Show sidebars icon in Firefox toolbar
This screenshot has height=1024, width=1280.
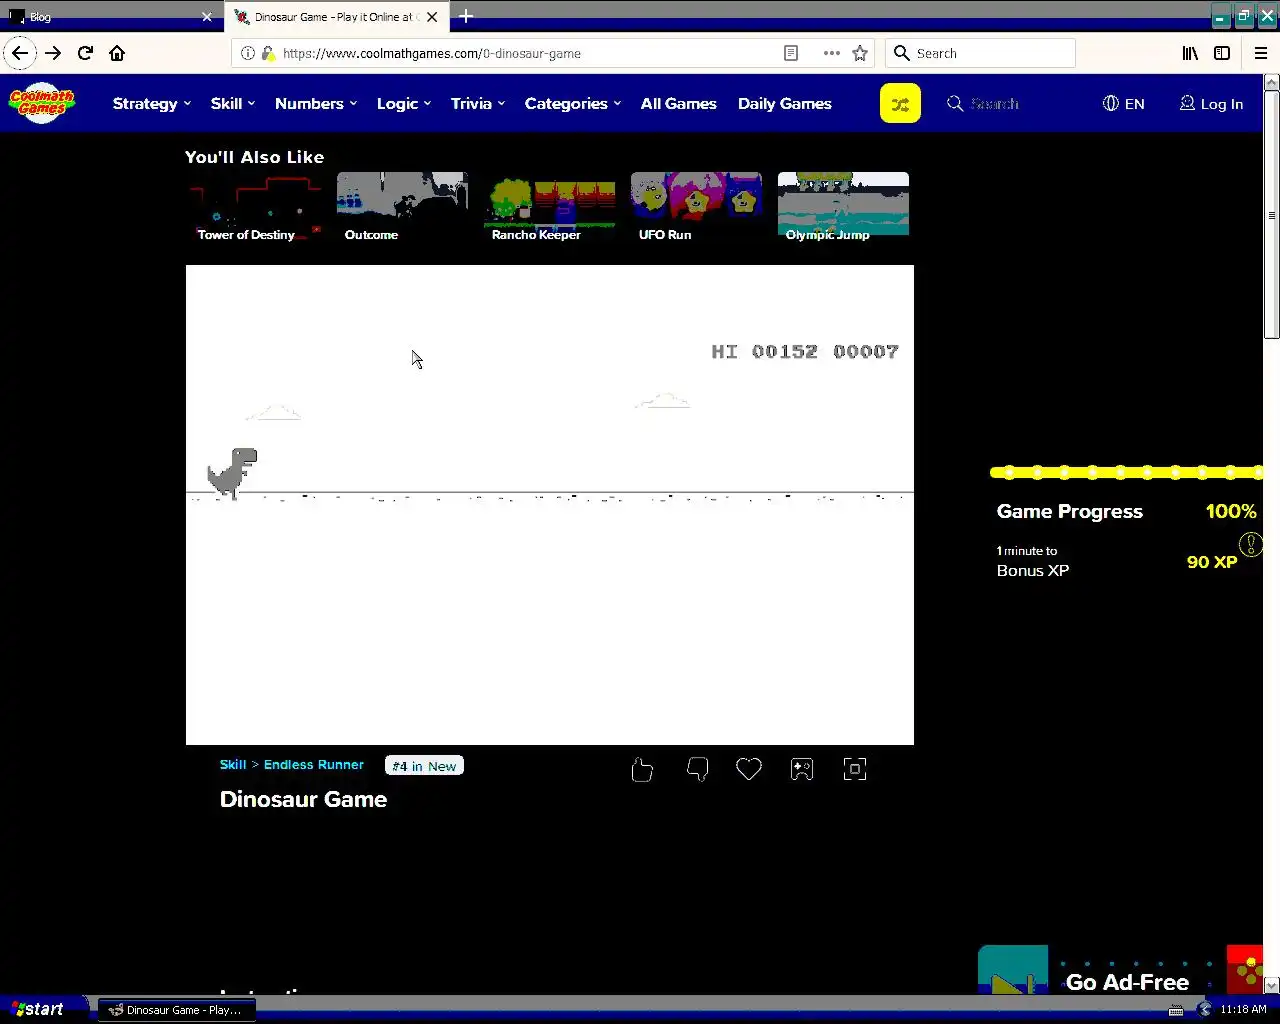tap(1222, 53)
